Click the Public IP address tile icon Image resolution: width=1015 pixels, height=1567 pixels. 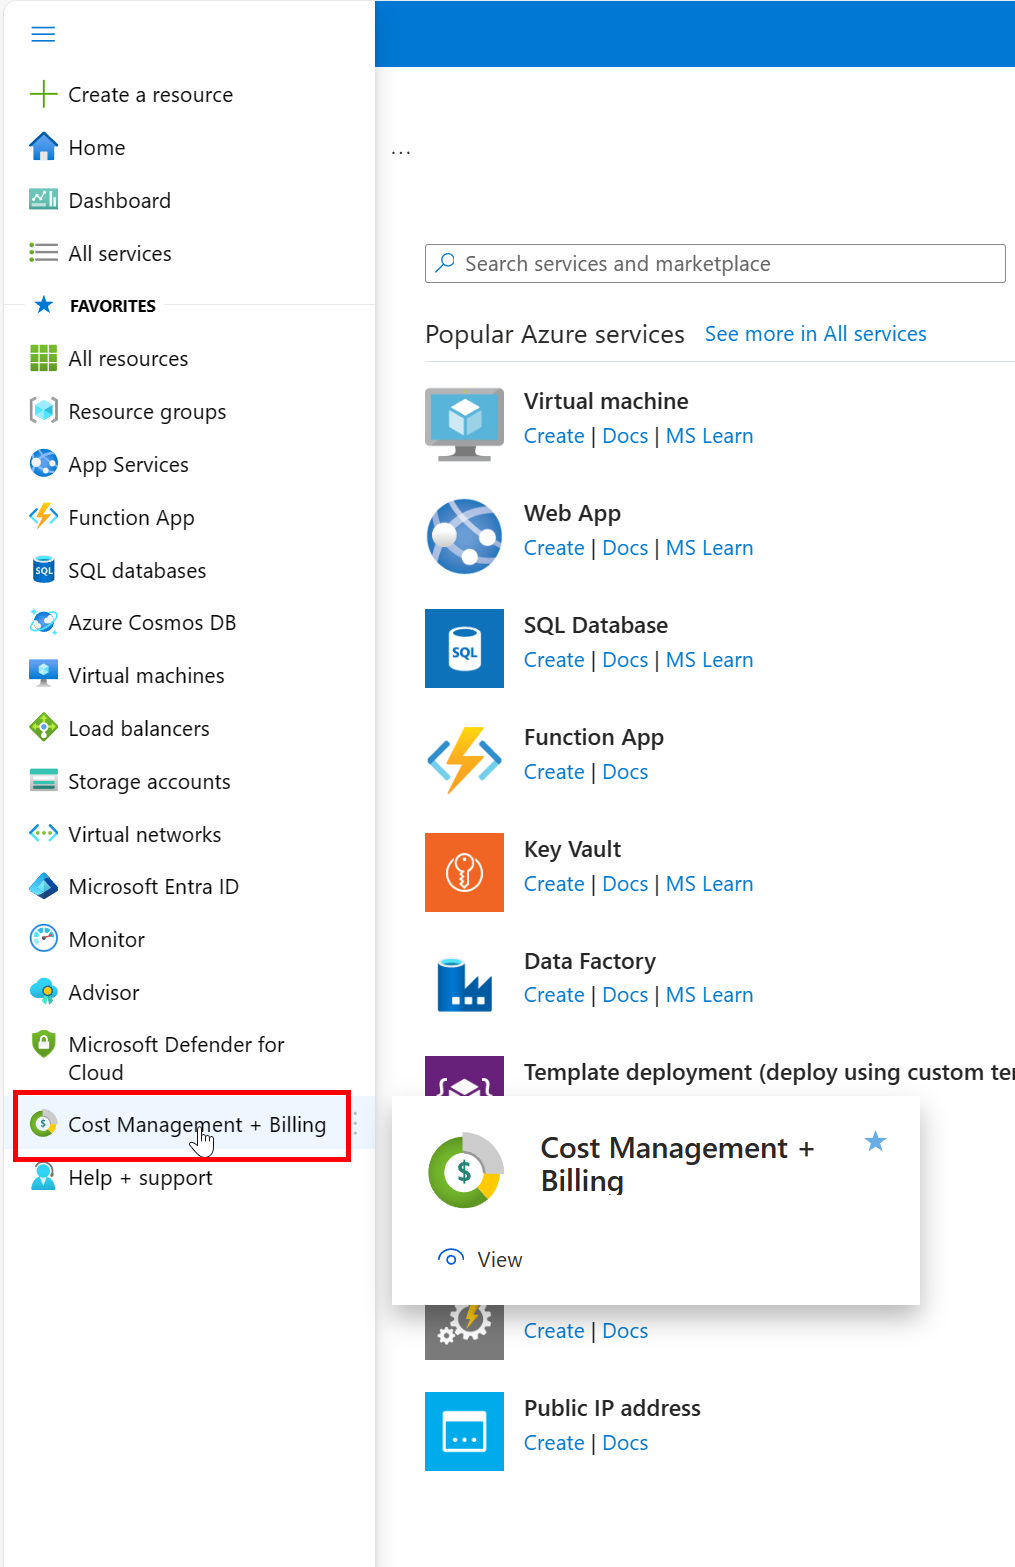coord(464,1431)
